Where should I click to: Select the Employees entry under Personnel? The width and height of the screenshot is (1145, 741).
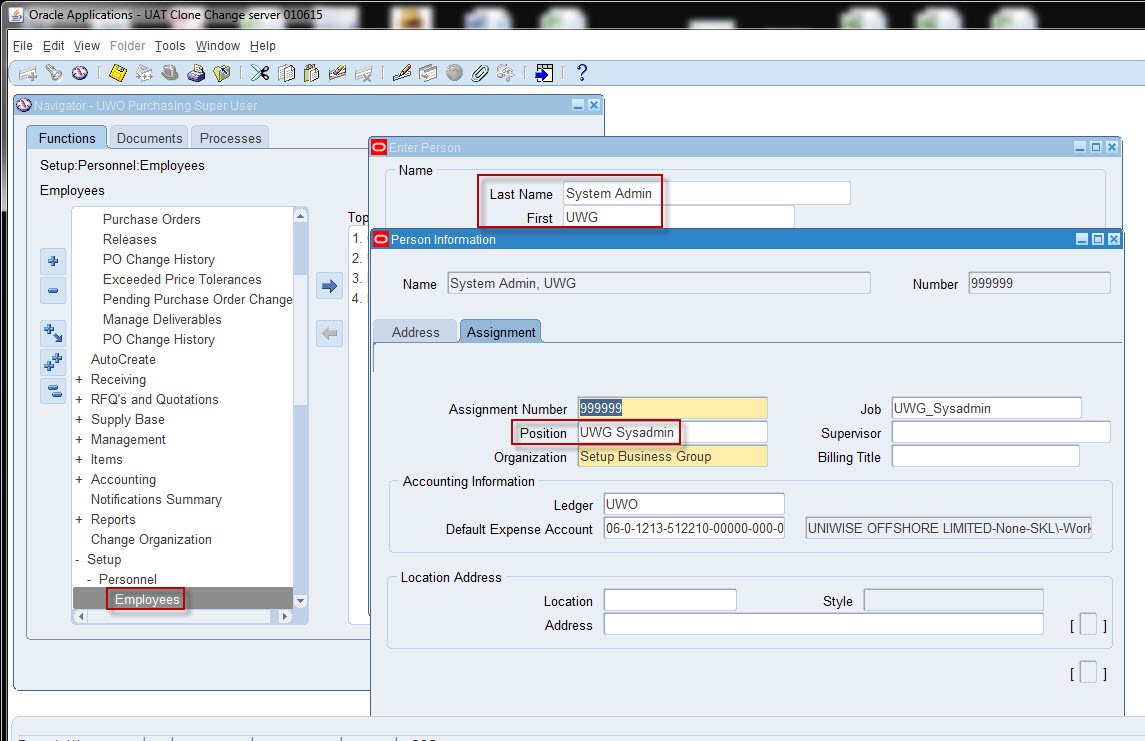click(x=146, y=599)
